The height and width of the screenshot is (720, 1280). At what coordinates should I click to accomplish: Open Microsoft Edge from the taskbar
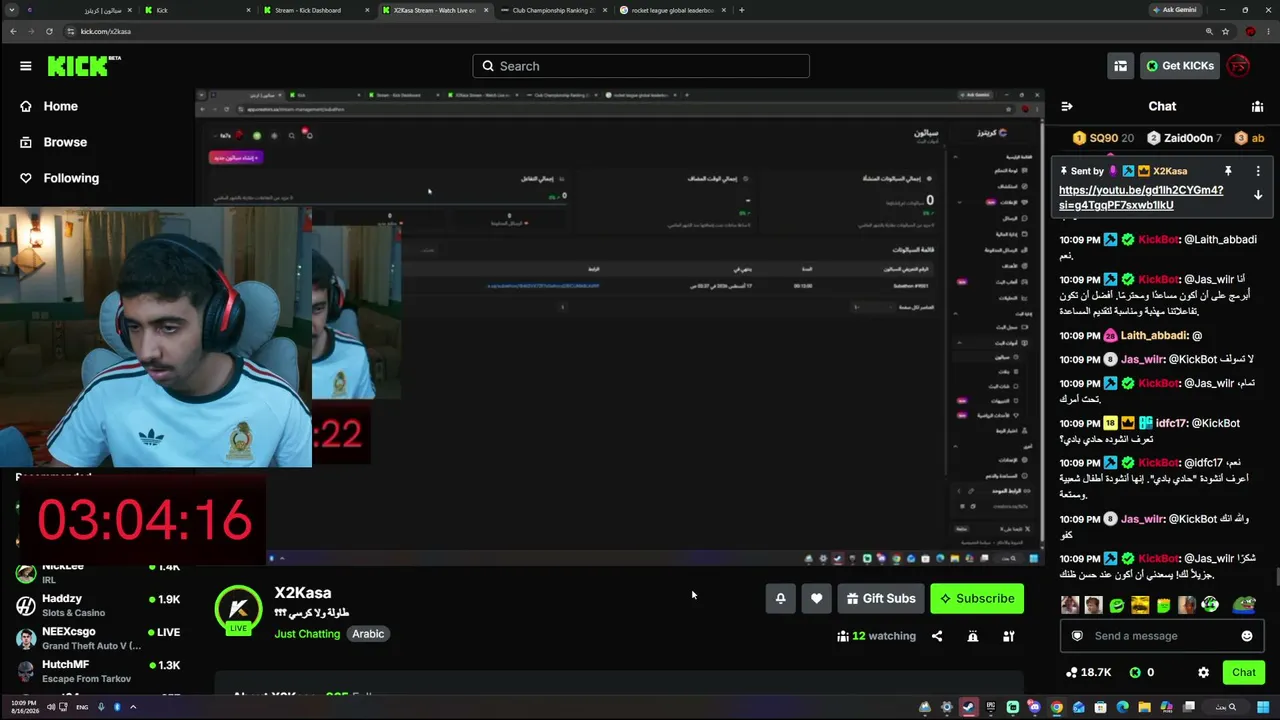click(1122, 708)
